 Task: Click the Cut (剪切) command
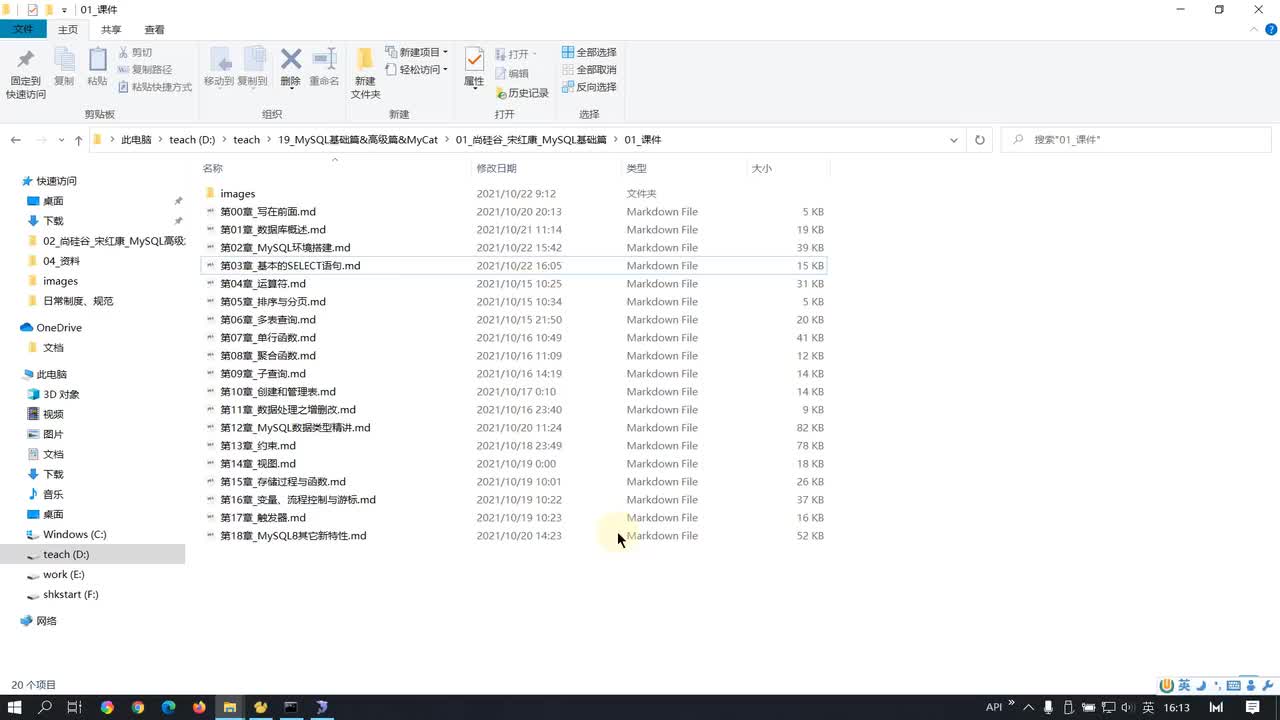click(x=135, y=52)
